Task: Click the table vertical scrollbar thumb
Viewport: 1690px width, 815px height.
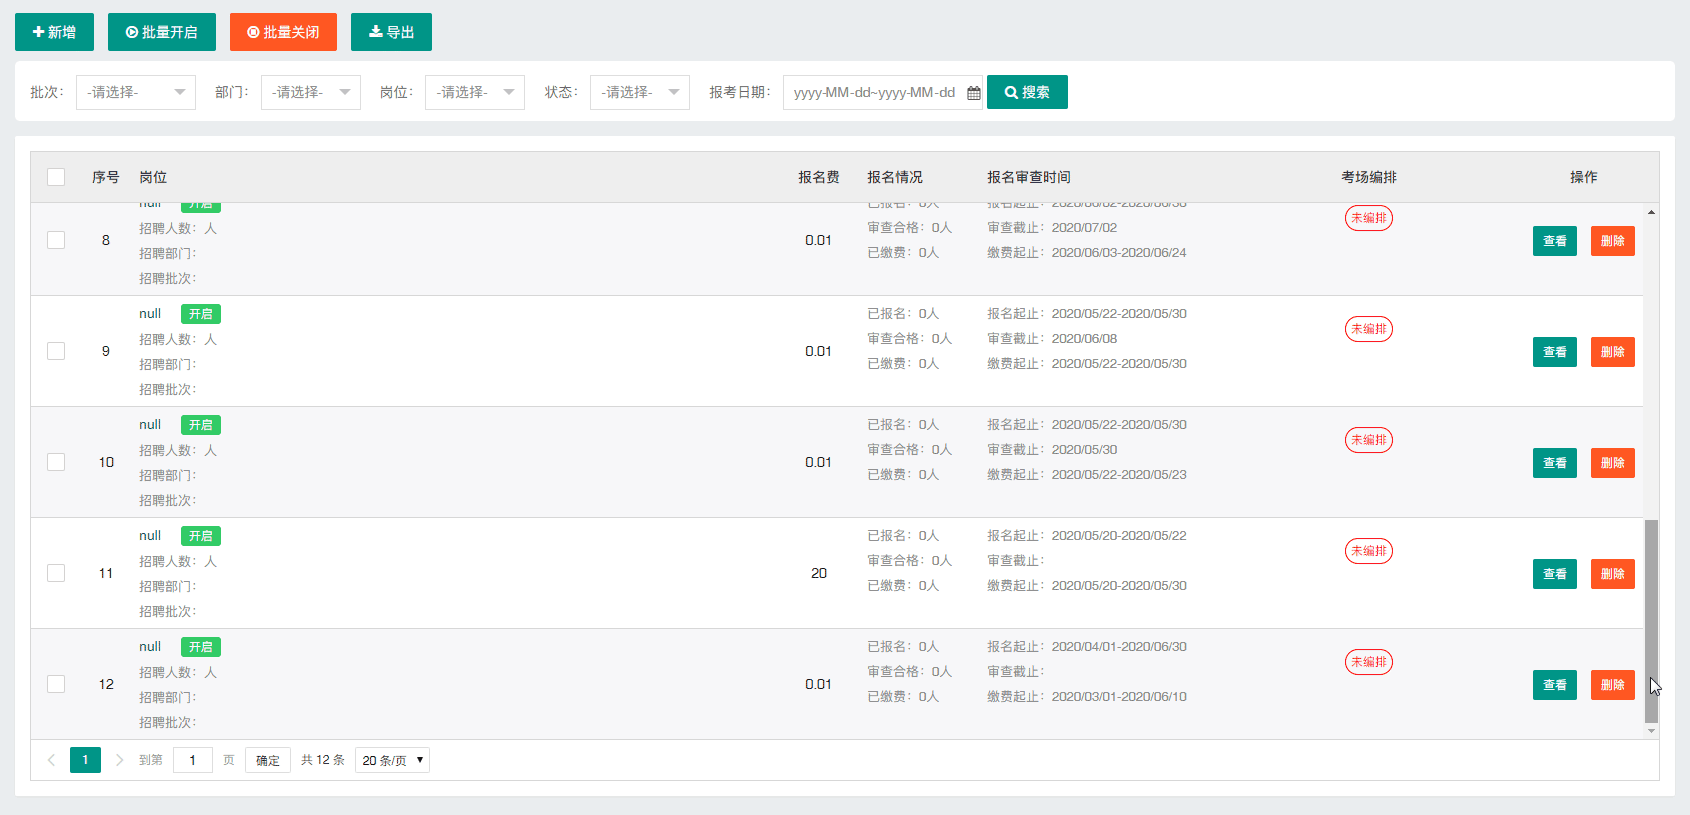Action: (x=1651, y=620)
